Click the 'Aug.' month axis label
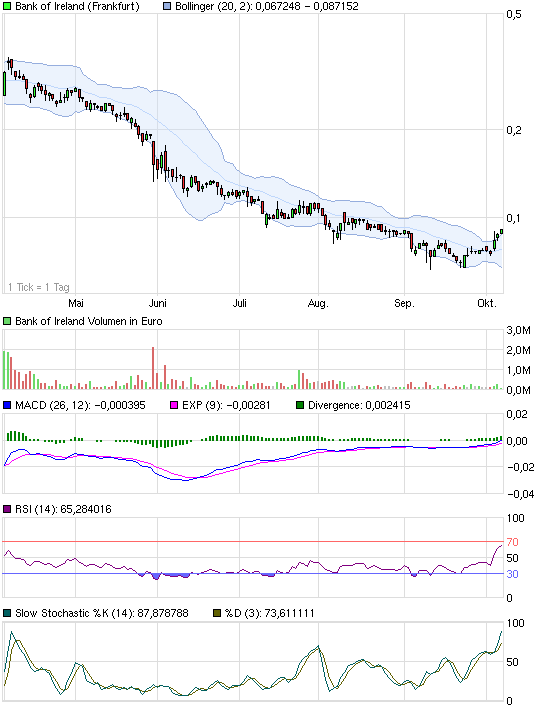The height and width of the screenshot is (710, 545). click(x=318, y=303)
